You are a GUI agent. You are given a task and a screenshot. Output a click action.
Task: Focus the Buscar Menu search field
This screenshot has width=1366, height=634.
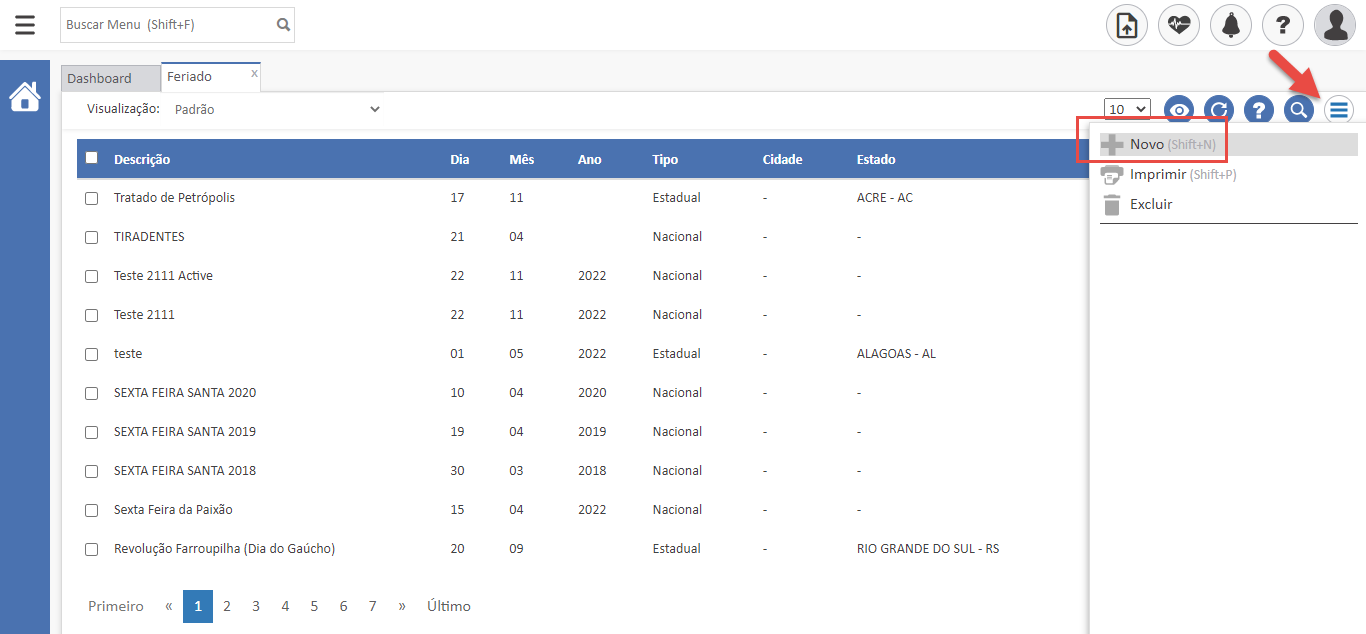(167, 25)
